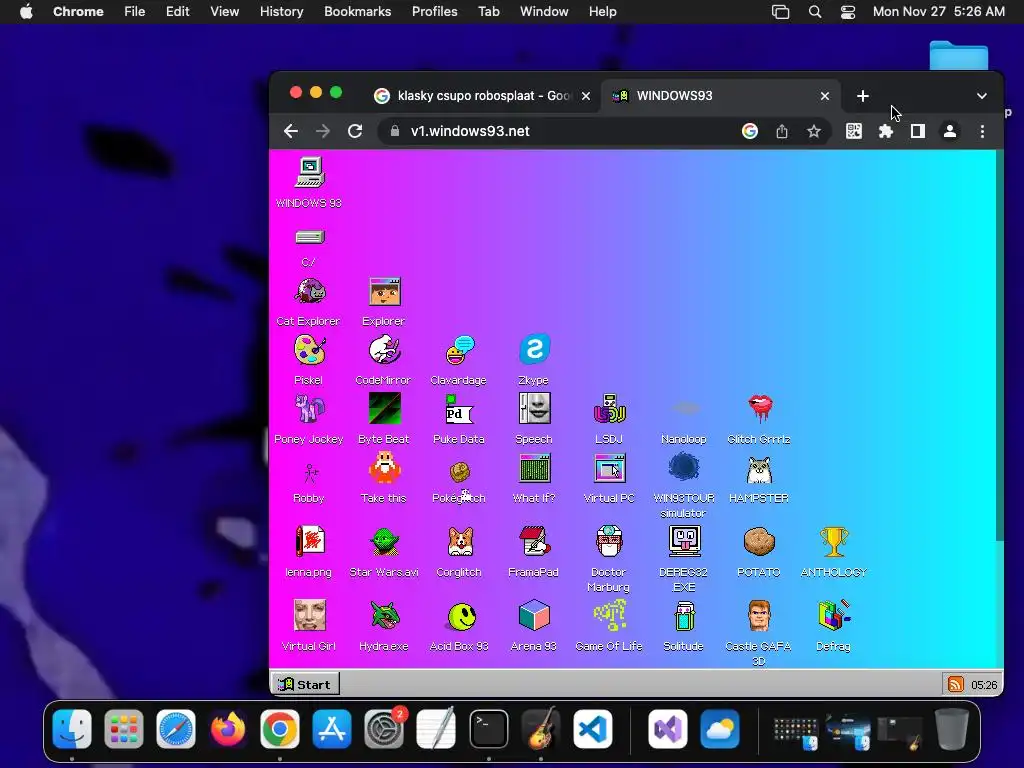This screenshot has height=768, width=1024.
Task: Open WIN93TOUR simulator icon
Action: 684,468
